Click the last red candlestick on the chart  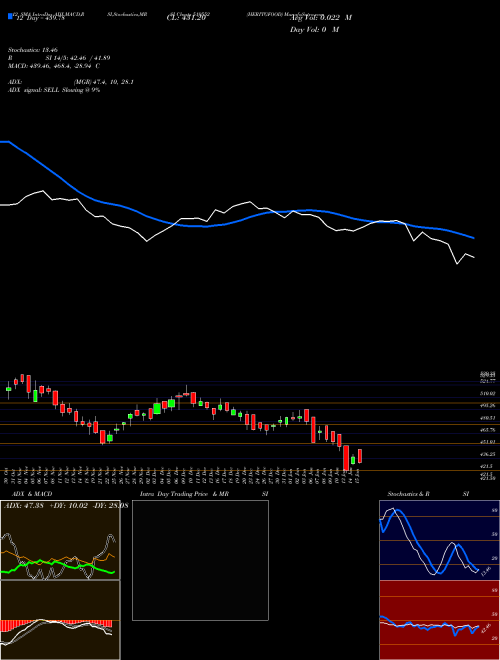click(x=360, y=456)
